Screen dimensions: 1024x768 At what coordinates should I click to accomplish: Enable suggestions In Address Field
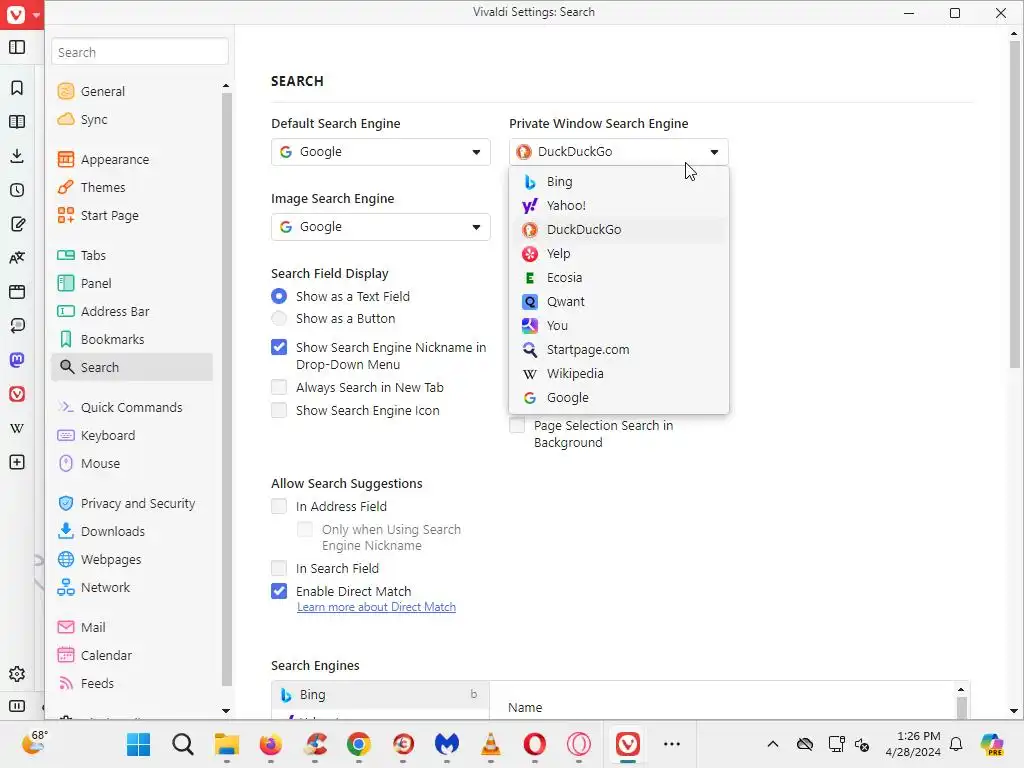point(279,507)
